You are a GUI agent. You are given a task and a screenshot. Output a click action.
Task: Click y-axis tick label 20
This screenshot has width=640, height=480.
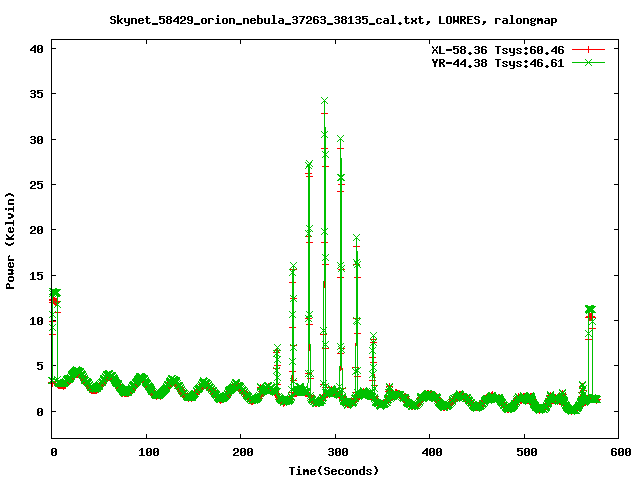point(36,230)
